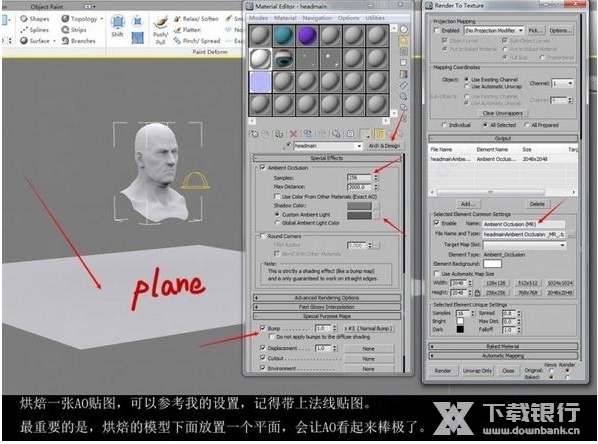Click the Shift tool in ribbon
This screenshot has height=444, width=598.
tap(117, 26)
